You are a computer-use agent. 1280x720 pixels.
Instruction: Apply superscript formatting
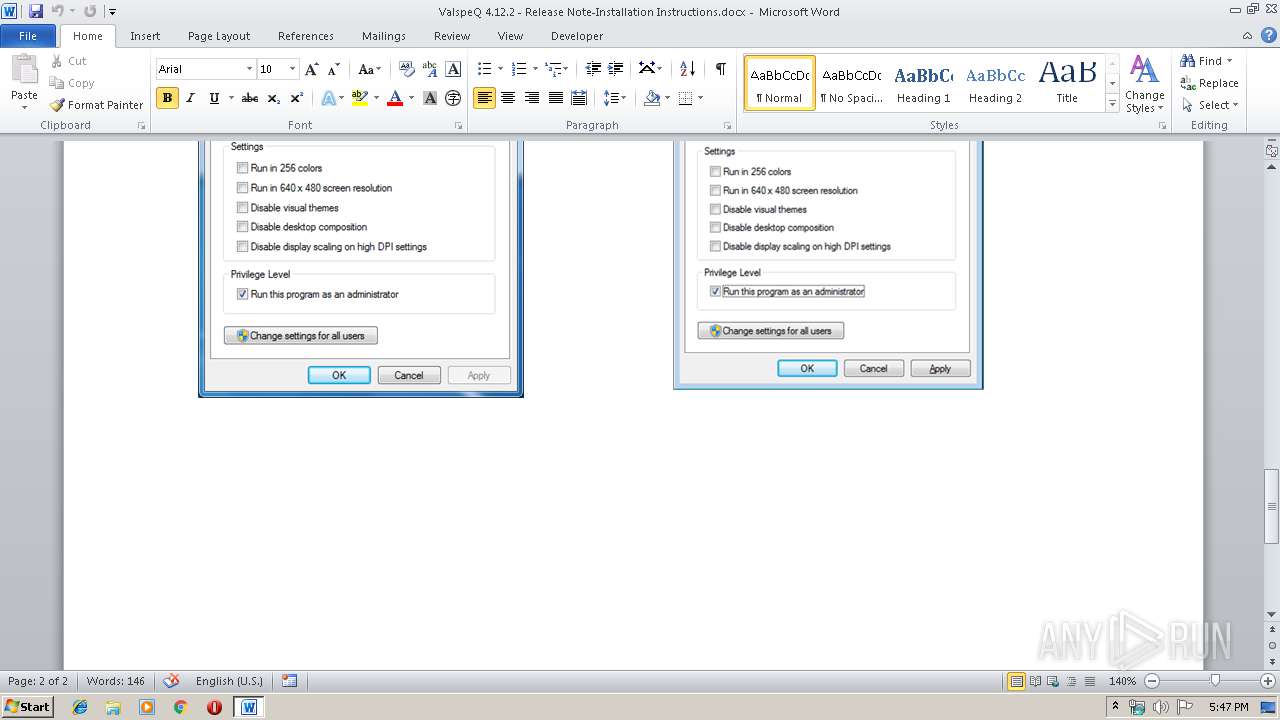coord(297,98)
